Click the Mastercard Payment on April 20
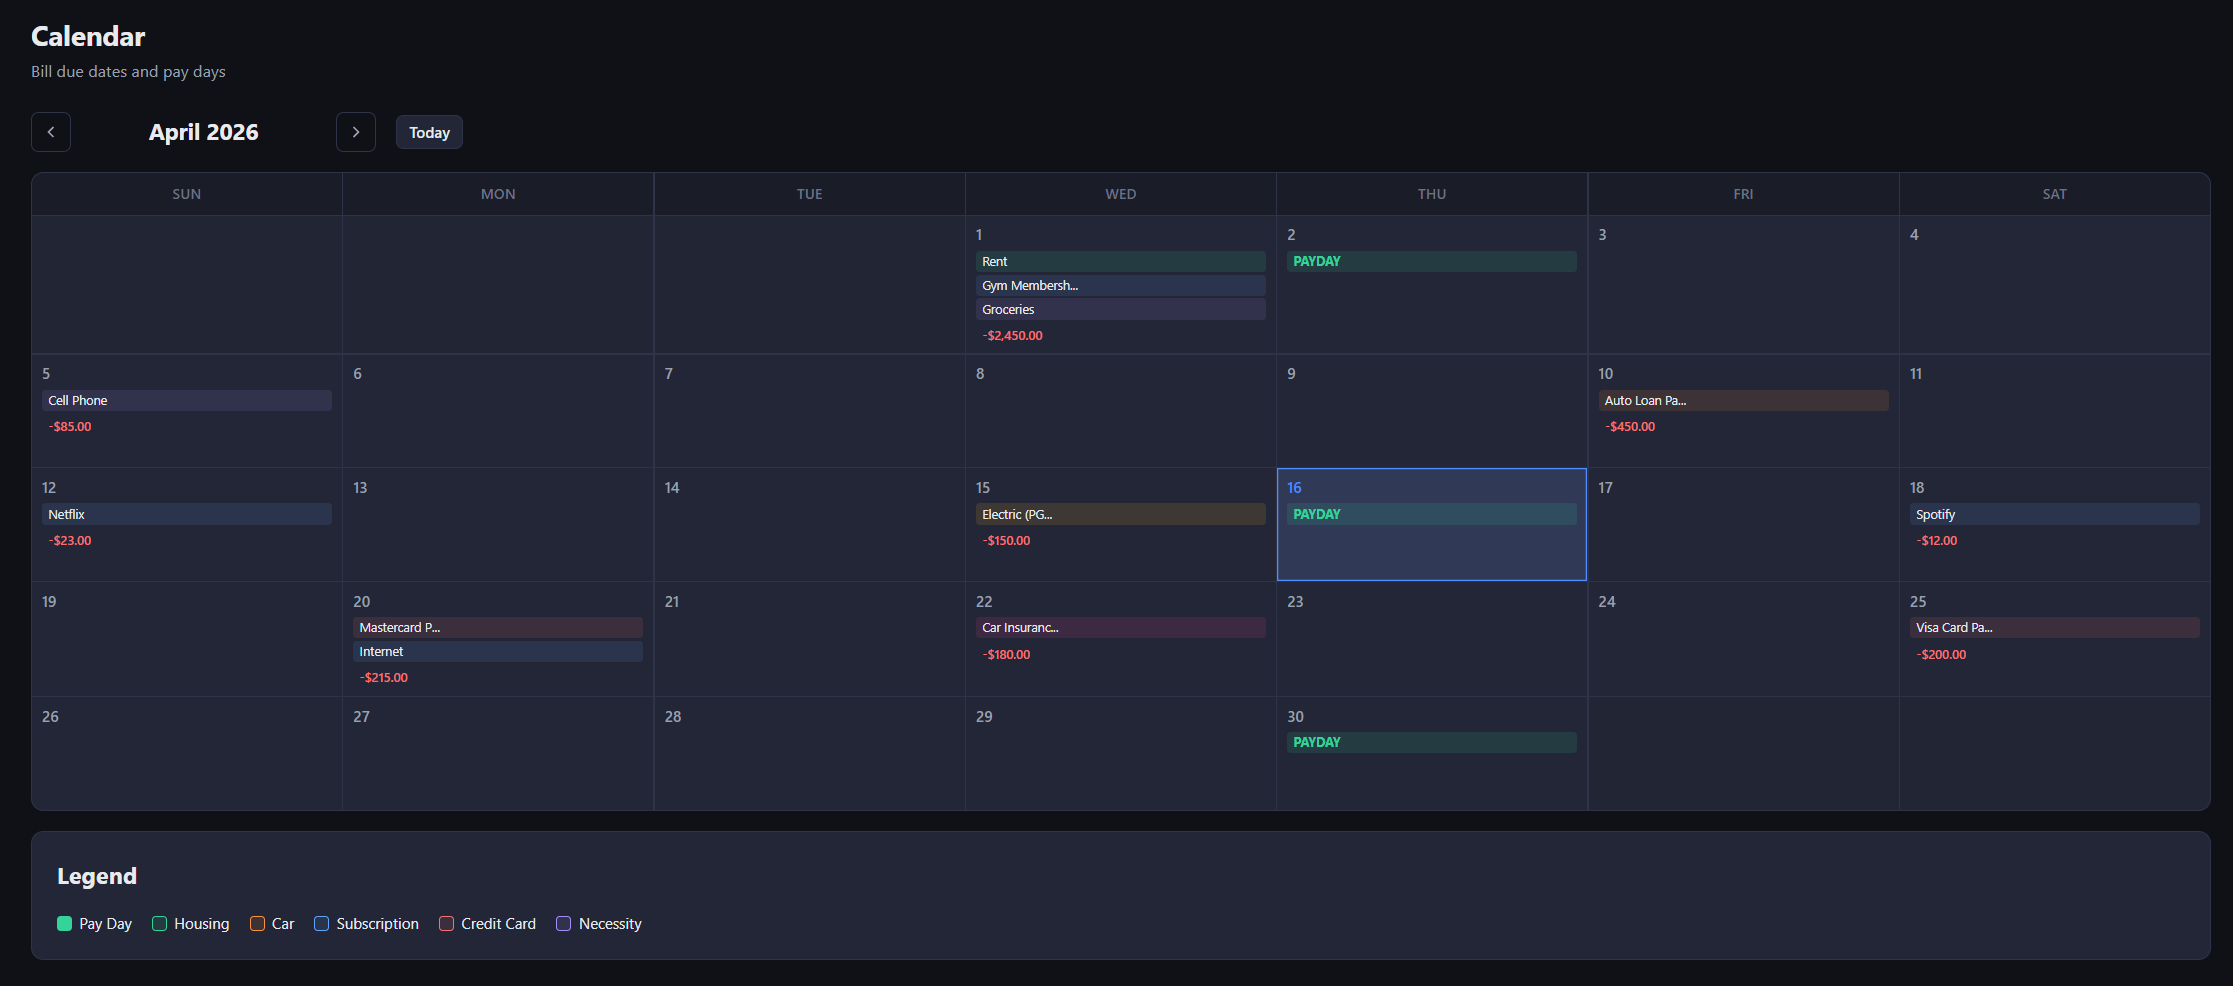 pos(497,627)
